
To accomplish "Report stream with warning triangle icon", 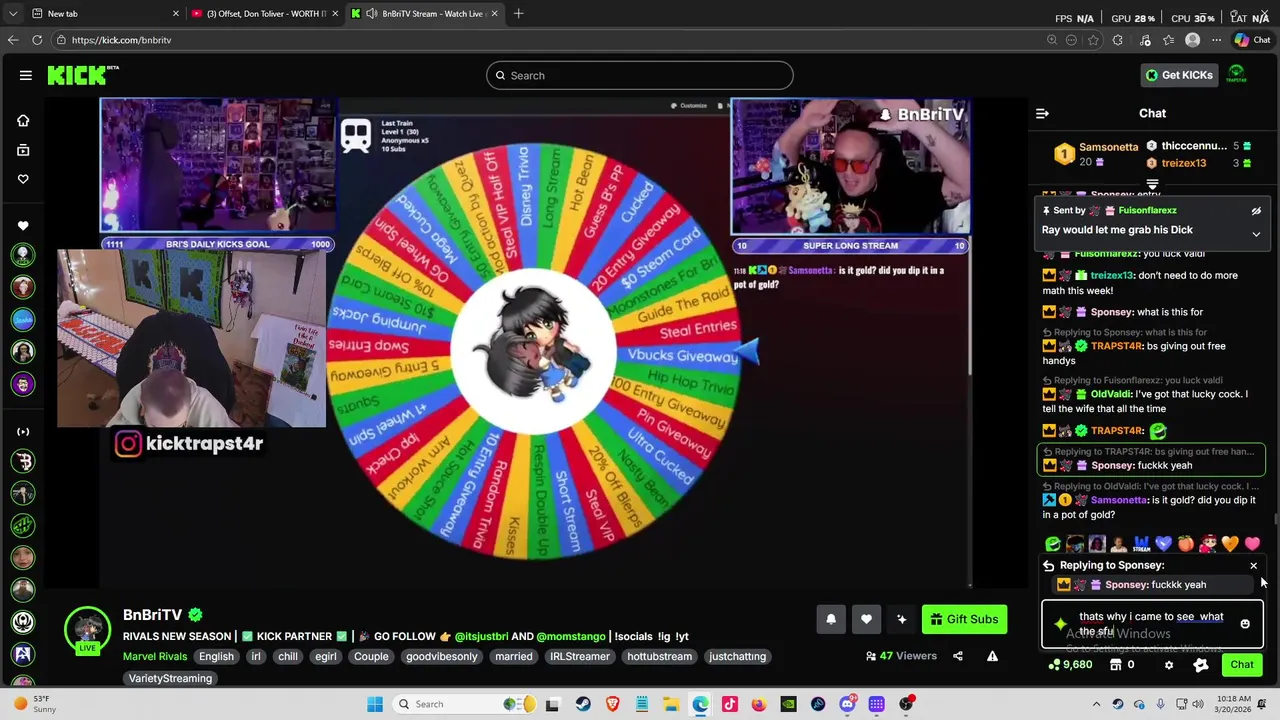I will pyautogui.click(x=992, y=657).
